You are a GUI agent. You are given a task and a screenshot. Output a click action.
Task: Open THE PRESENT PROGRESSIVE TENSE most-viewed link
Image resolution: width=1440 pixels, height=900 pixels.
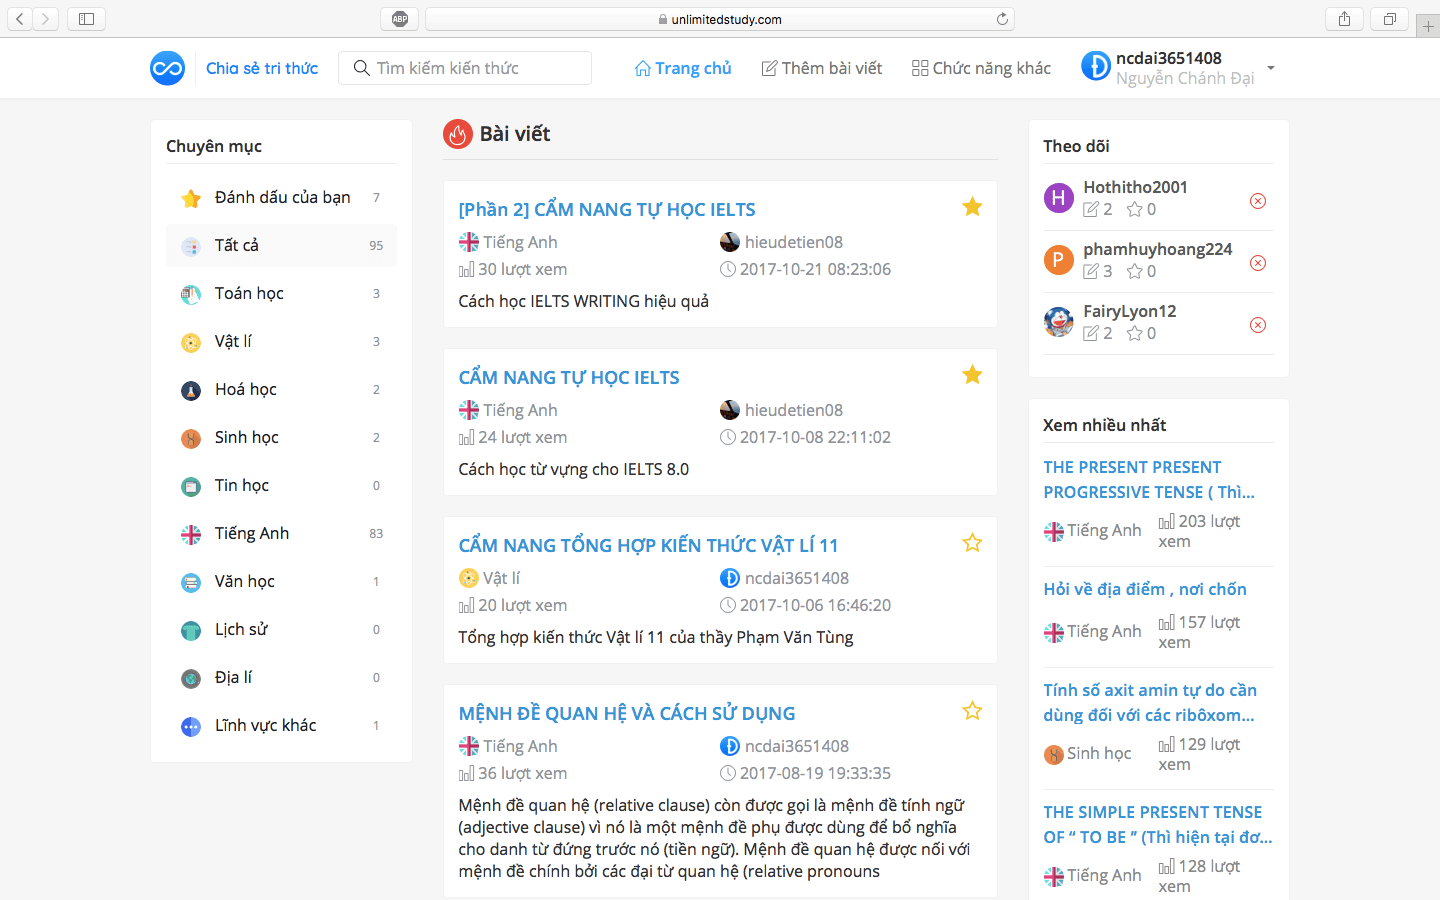tap(1148, 479)
